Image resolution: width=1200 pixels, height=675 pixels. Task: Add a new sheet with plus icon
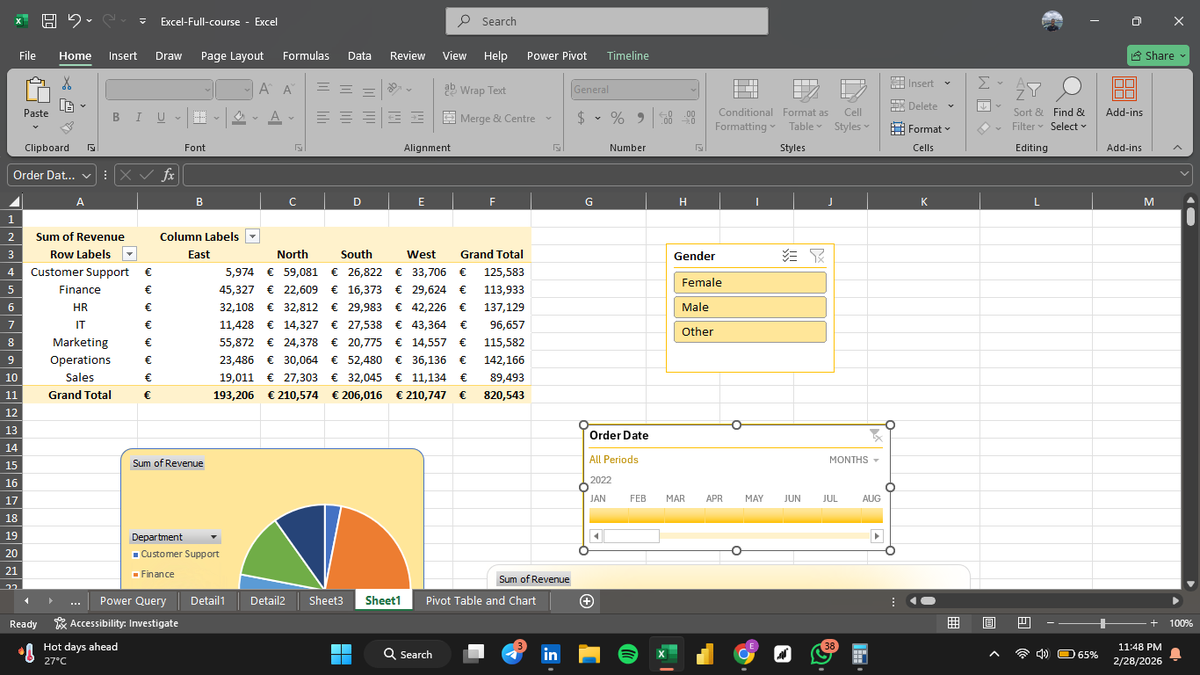587,601
